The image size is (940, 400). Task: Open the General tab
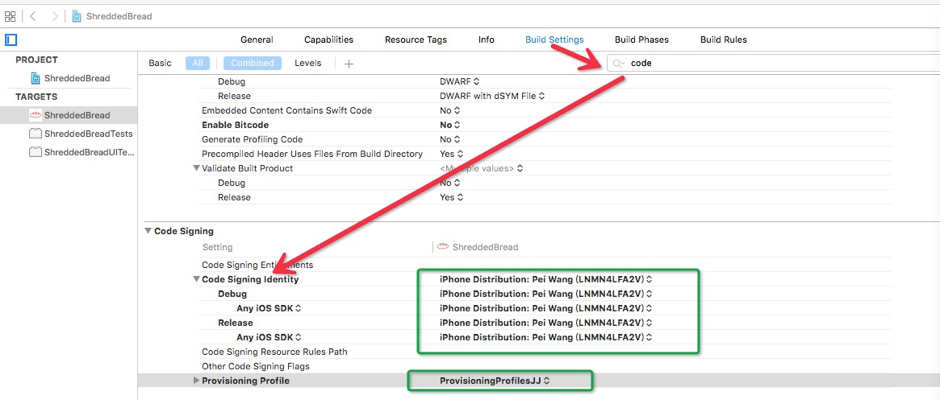coord(257,40)
